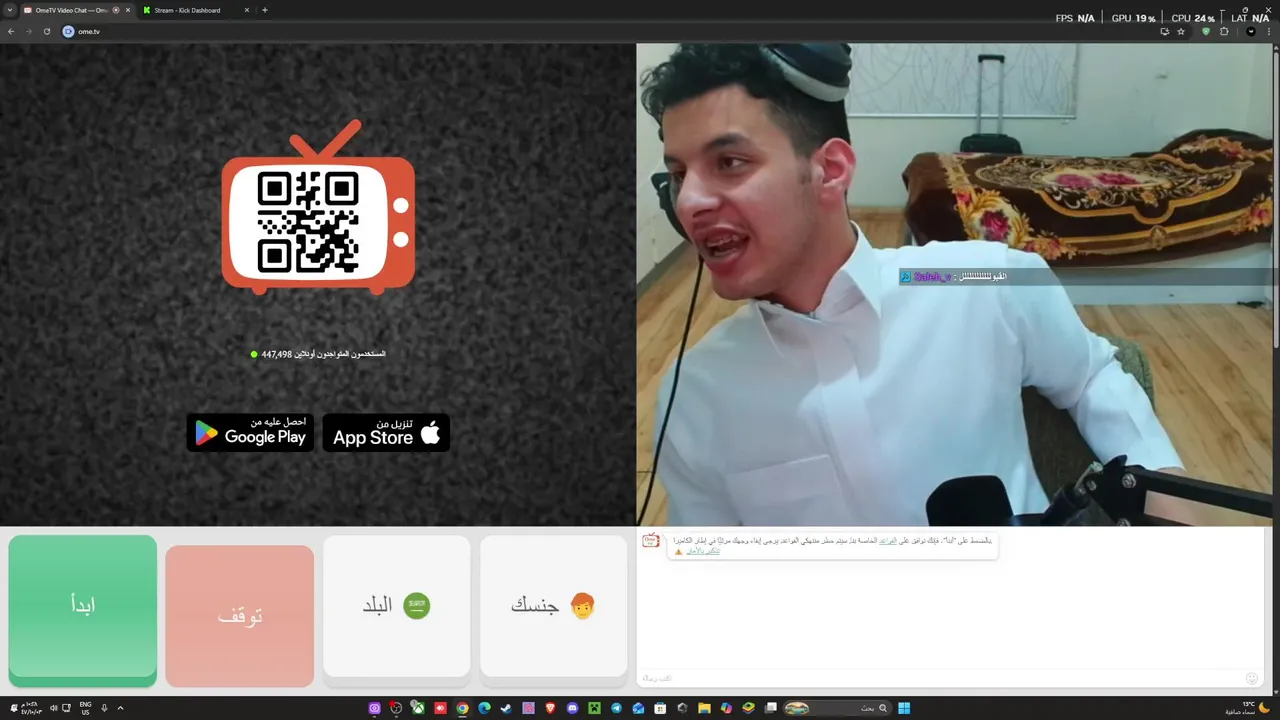This screenshot has width=1280, height=720.
Task: Click the chat message input field
Action: [940, 678]
